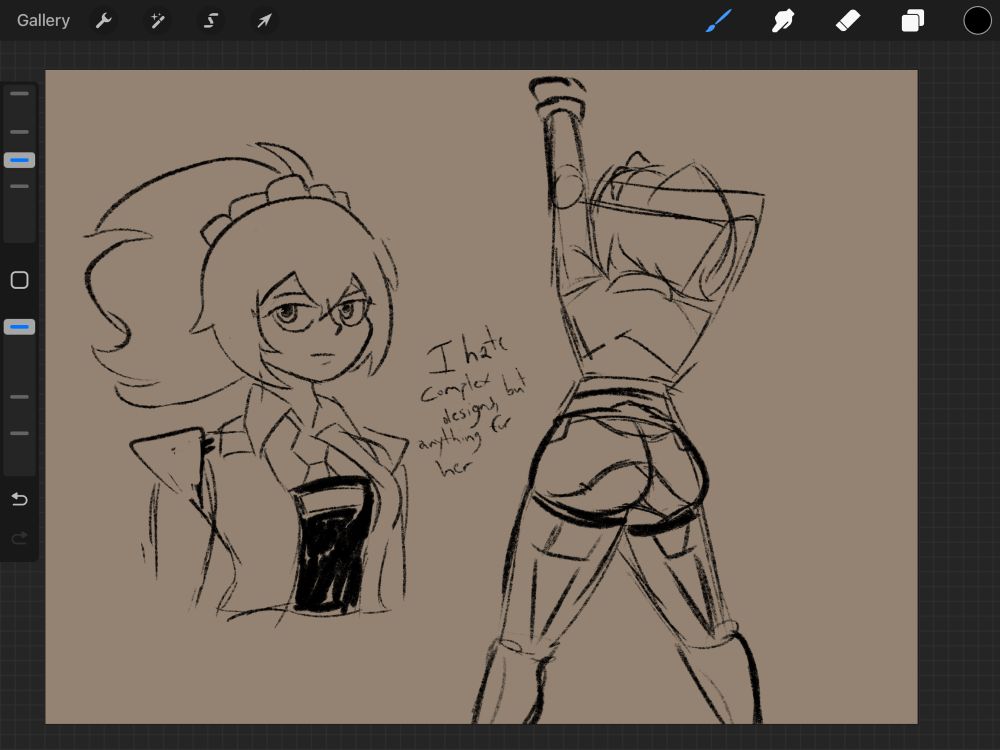1000x750 pixels.
Task: Open the Adjustments magic wand menu
Action: pos(157,21)
